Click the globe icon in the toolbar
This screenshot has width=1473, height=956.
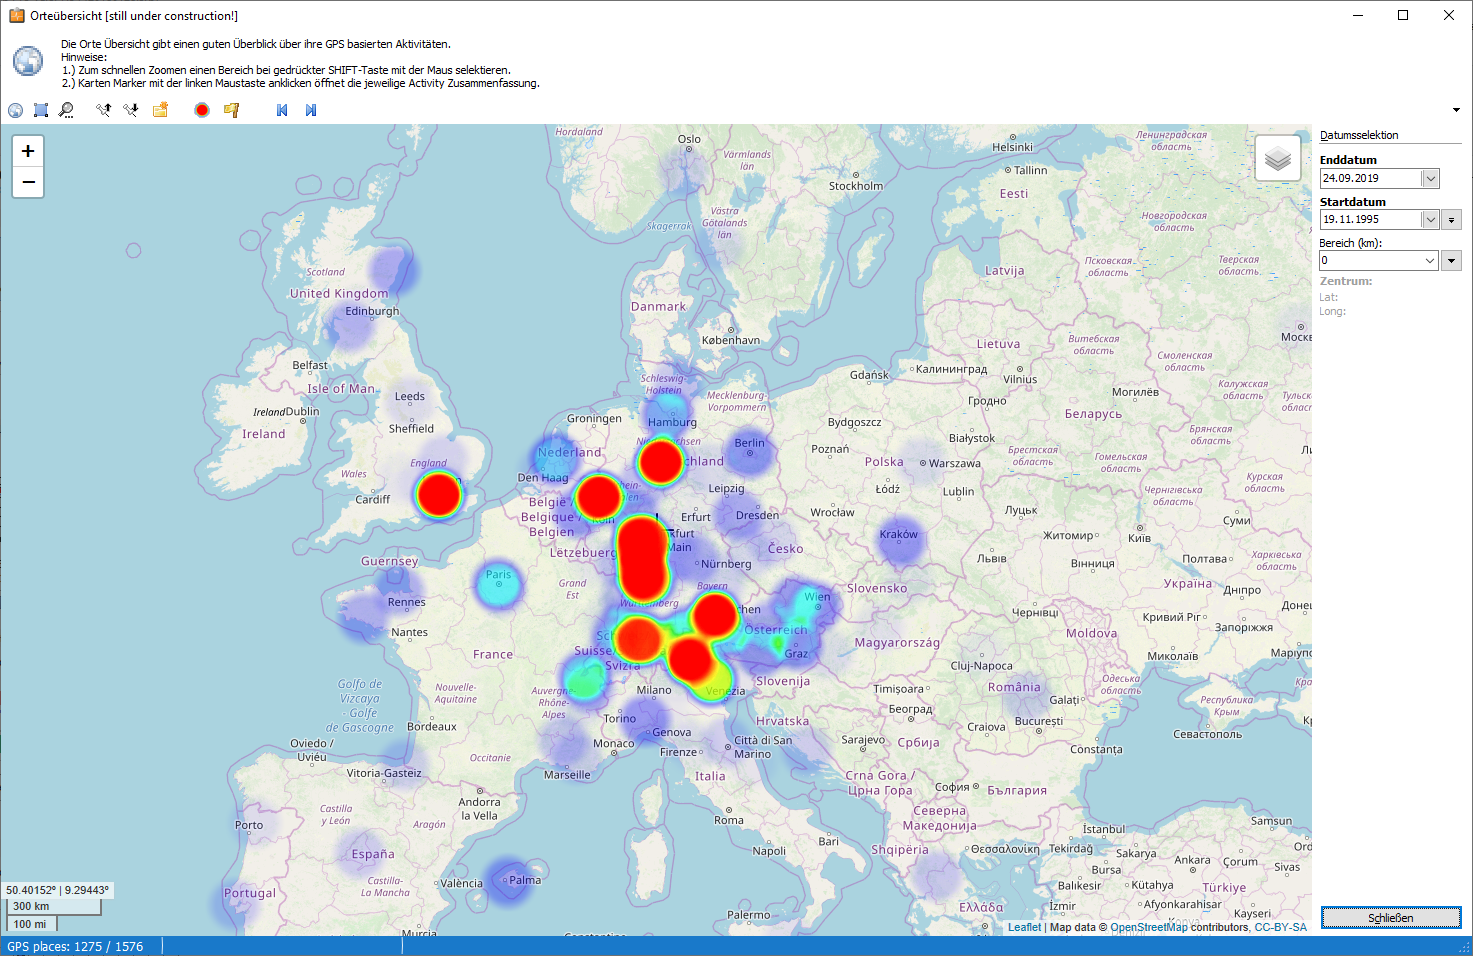tap(15, 110)
